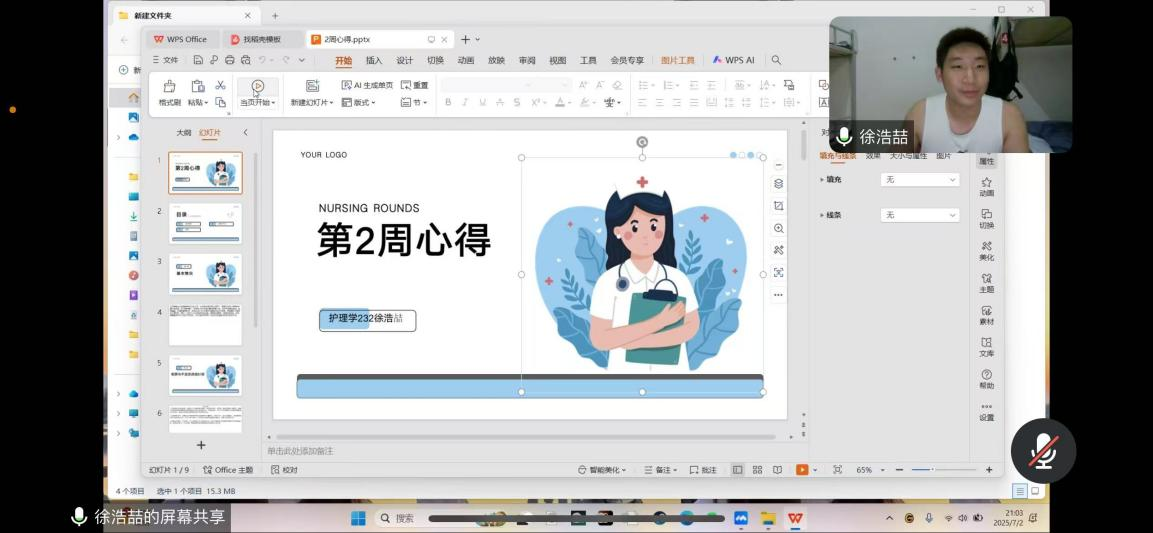Click the layers icon beside selected image
This screenshot has height=533, width=1153.
pyautogui.click(x=778, y=184)
